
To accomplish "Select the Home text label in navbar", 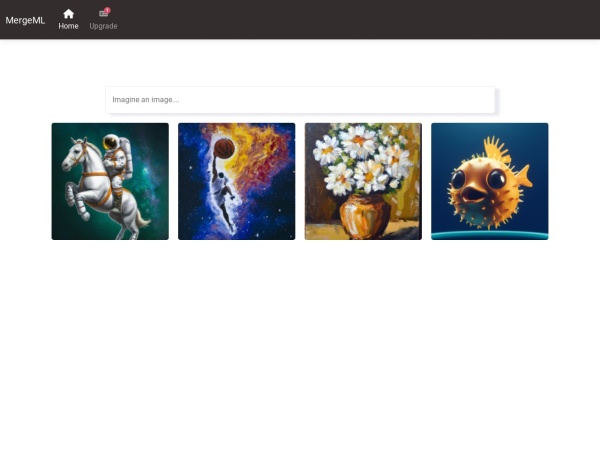I will tap(68, 26).
